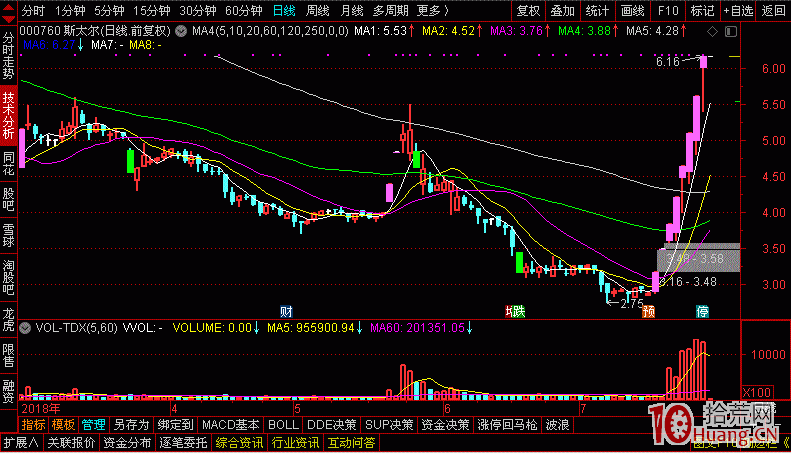Image resolution: width=791 pixels, height=454 pixels.
Task: Open 龙虎 in the left sidebar
Action: pyautogui.click(x=9, y=319)
